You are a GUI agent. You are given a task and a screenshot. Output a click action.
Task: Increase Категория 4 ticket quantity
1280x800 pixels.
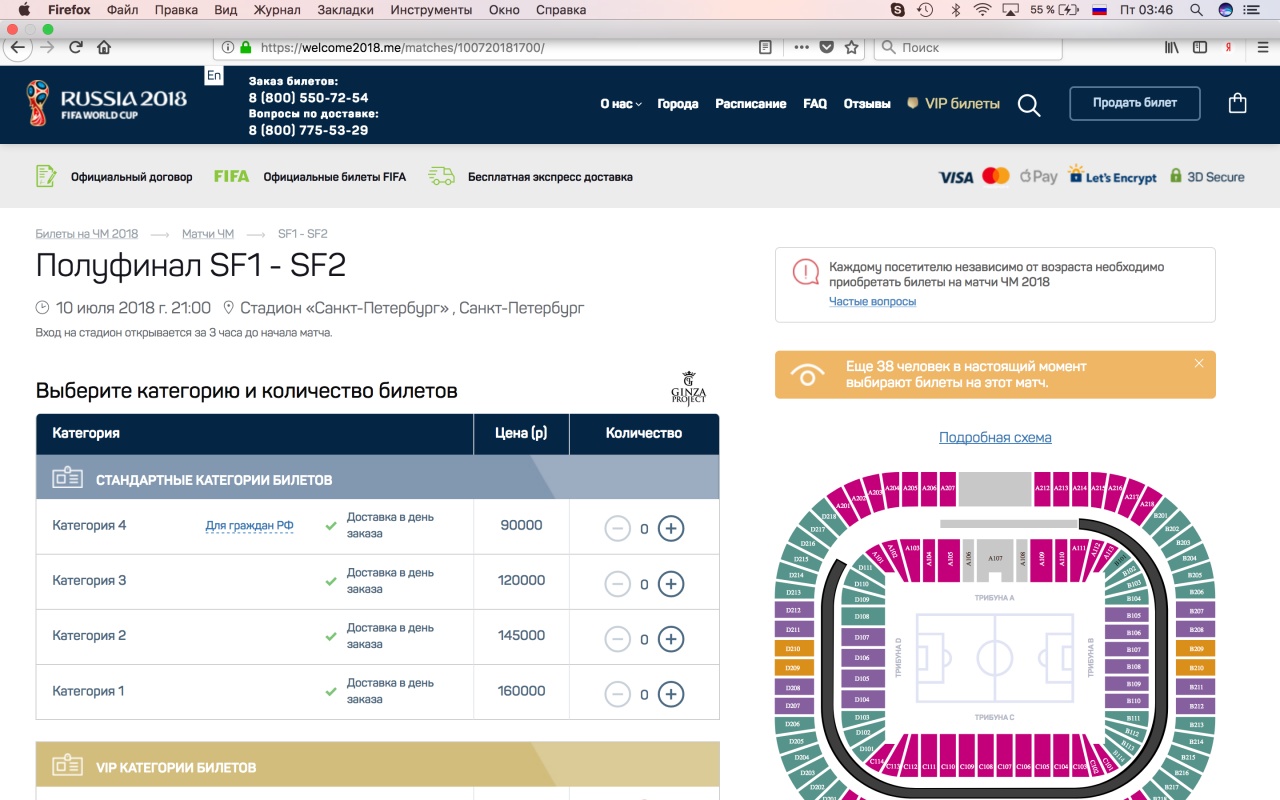click(671, 528)
